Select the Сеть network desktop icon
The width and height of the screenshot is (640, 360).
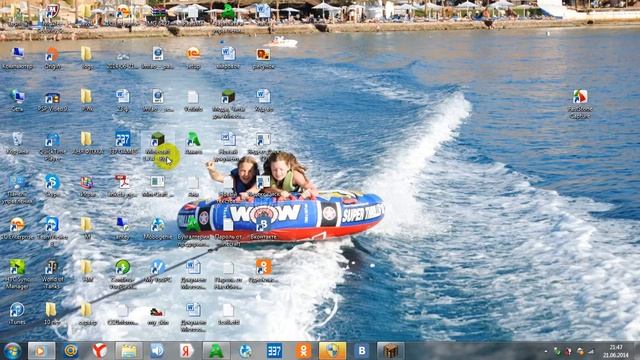(17, 101)
